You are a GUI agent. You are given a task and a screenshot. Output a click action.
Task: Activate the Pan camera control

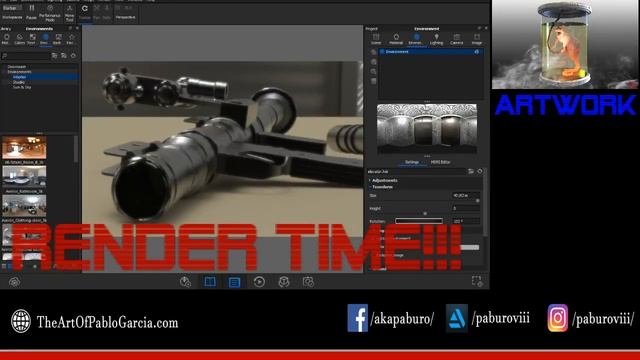(x=97, y=13)
